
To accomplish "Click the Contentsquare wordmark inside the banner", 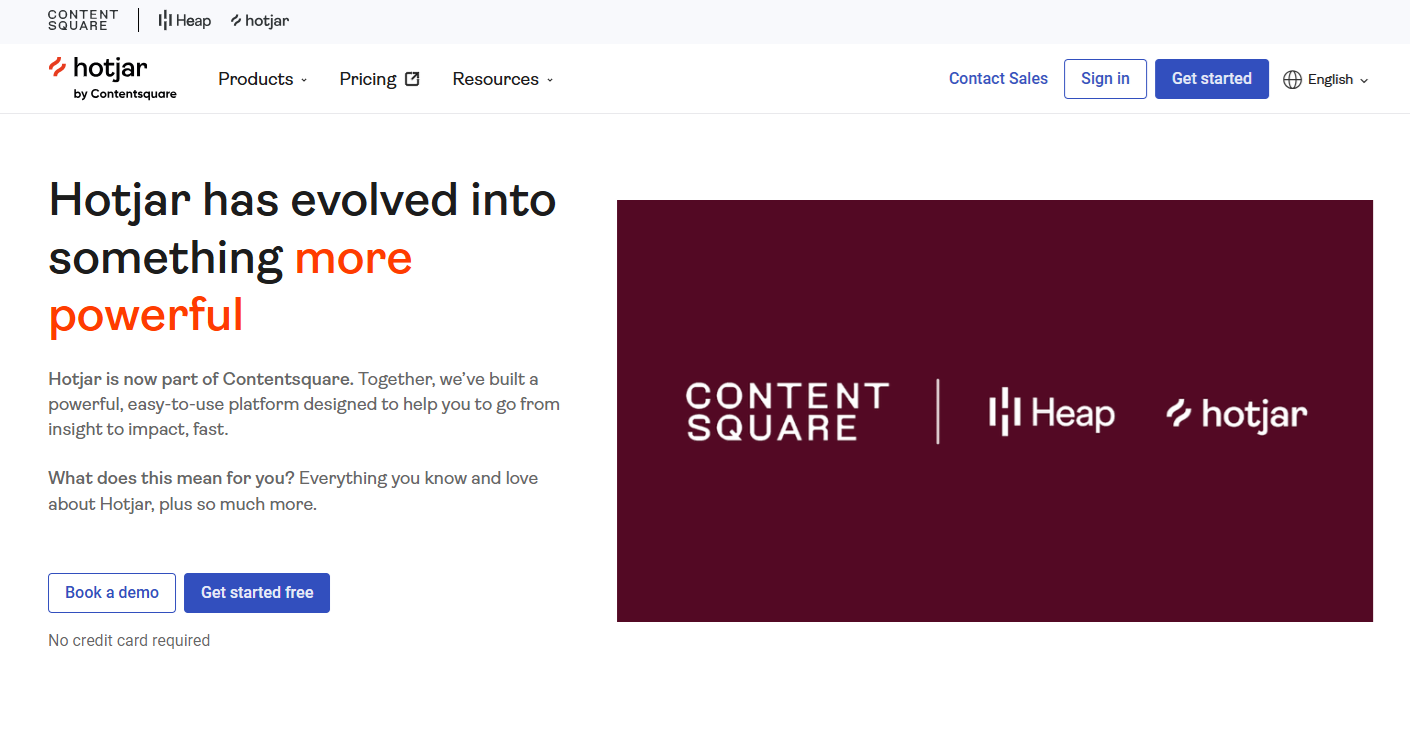I will [787, 411].
